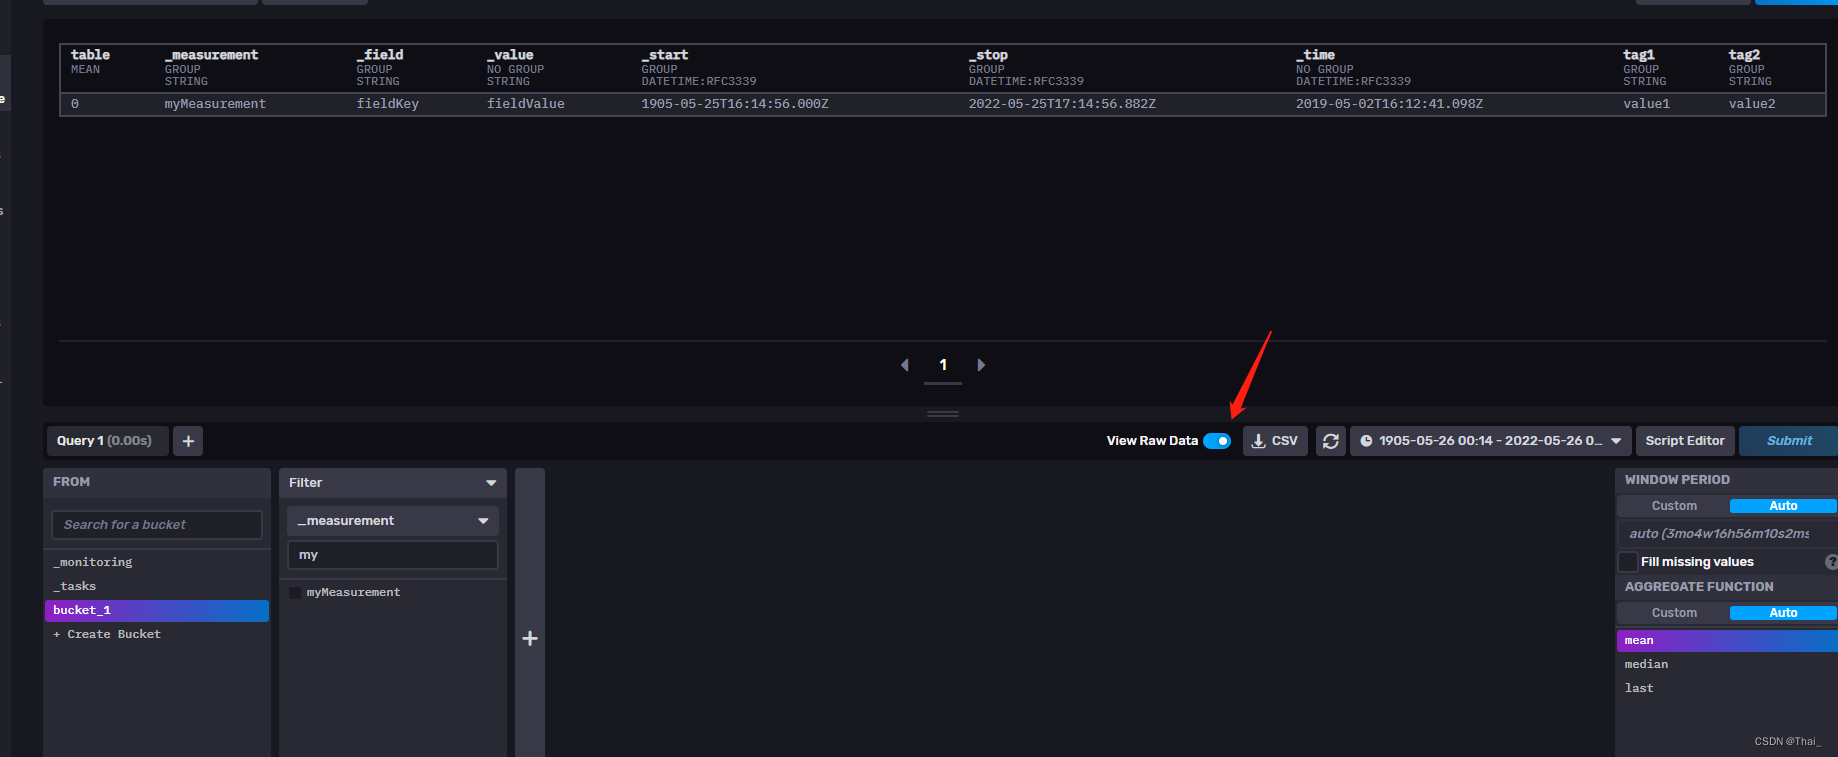Screen dimensions: 1838x757
Task: Select Auto for window period
Action: pos(1783,506)
